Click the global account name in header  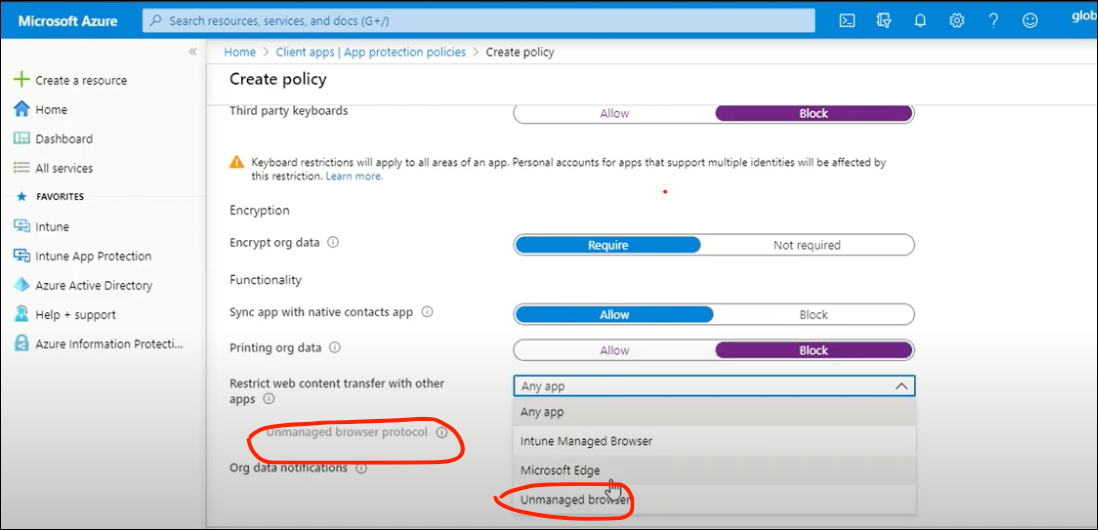(x=1085, y=18)
